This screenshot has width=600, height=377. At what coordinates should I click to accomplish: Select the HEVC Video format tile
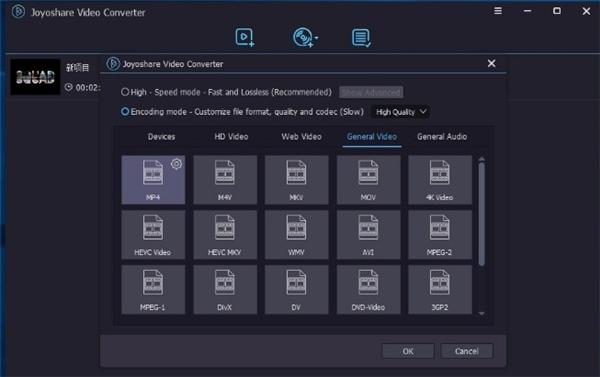153,235
